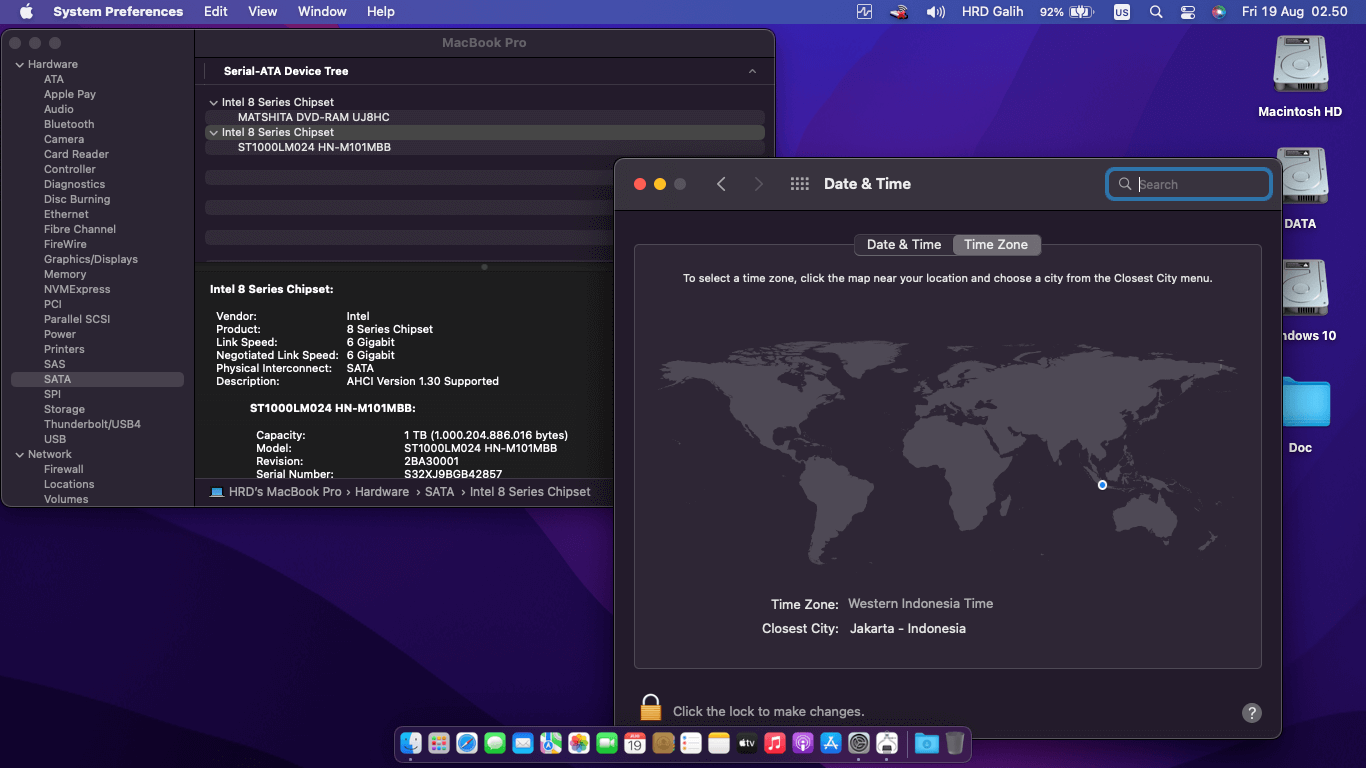
Task: Open the US input source menu
Action: tap(1122, 12)
